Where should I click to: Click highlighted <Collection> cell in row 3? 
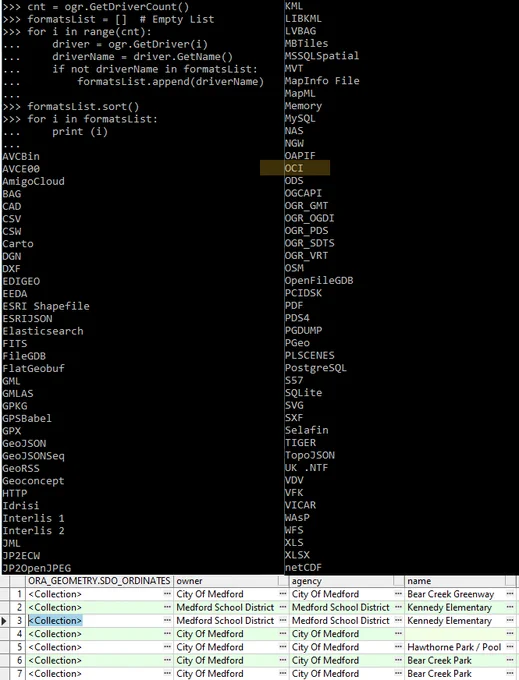(55, 621)
